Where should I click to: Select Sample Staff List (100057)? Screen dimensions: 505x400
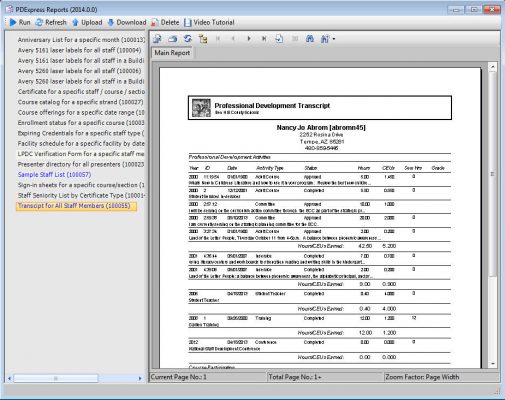(54, 174)
